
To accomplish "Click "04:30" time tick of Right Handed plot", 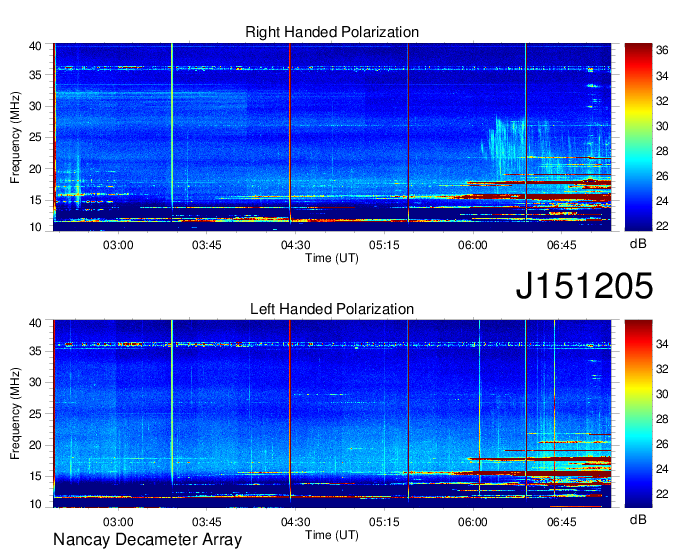I will pos(295,245).
